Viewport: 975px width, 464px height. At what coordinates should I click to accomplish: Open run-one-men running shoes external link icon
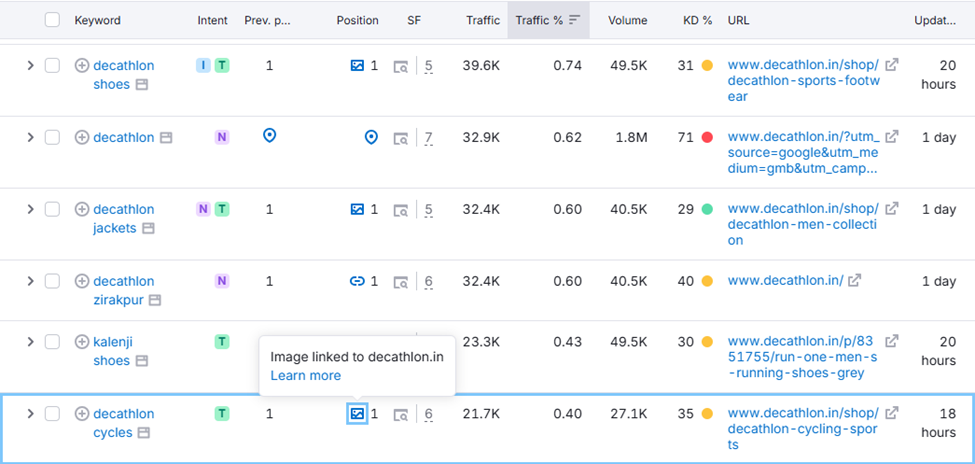(x=892, y=341)
